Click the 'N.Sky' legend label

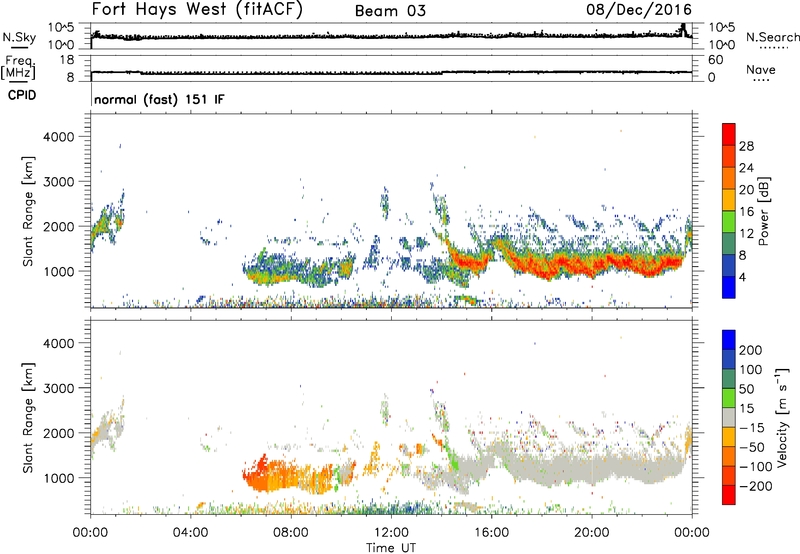tap(19, 38)
